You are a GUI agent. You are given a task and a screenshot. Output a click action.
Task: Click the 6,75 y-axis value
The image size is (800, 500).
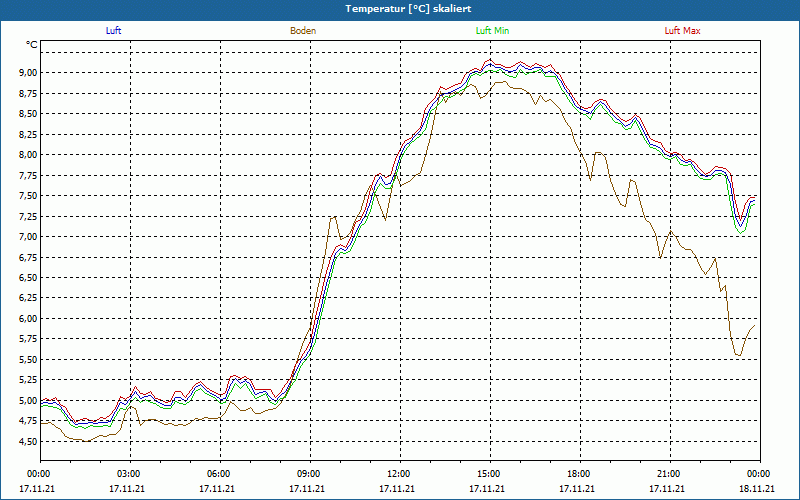[x=28, y=257]
